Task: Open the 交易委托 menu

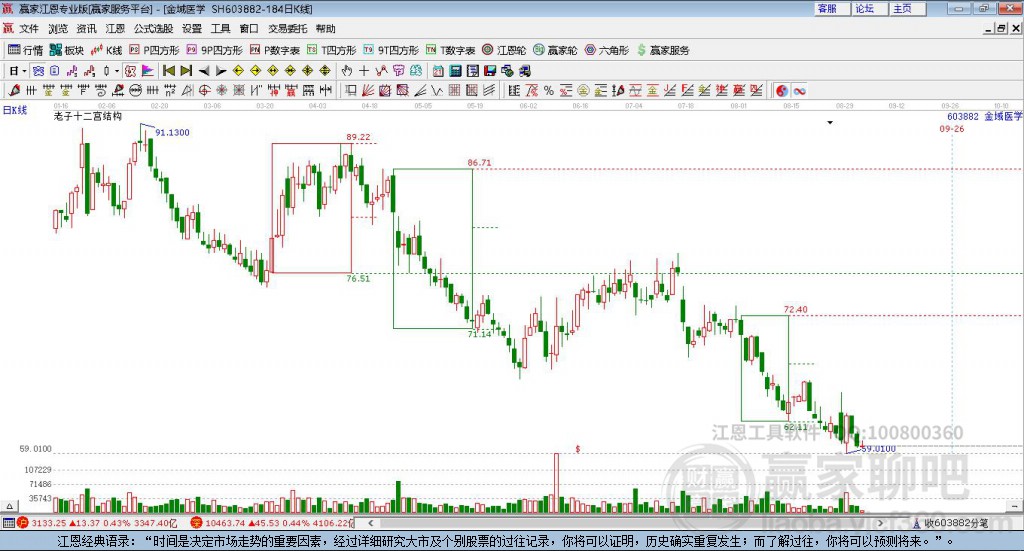Action: [x=287, y=28]
